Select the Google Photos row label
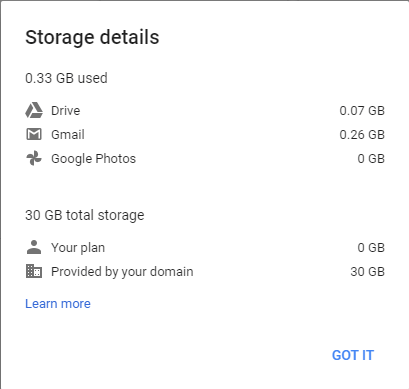 coord(94,159)
